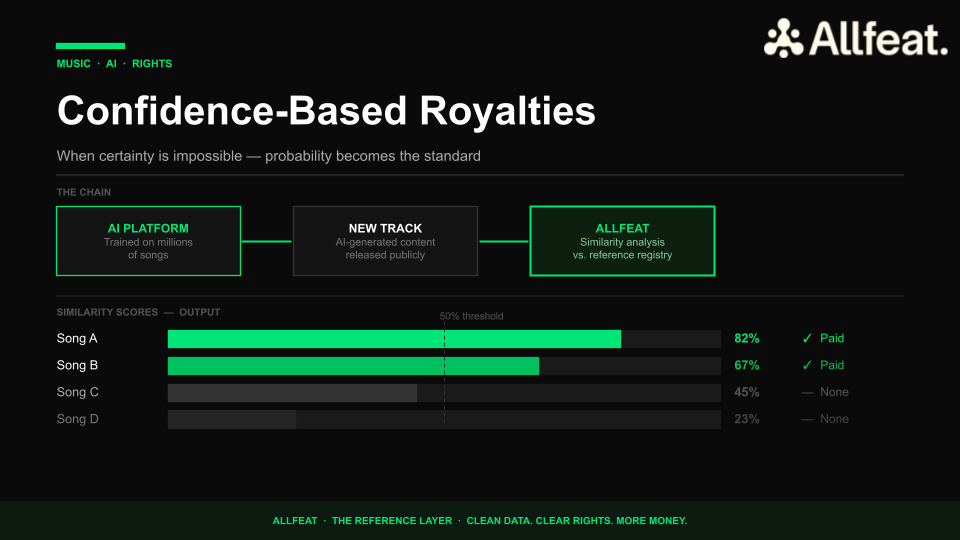Click the Song B 67% similarity bar
This screenshot has width=960, height=540.
tap(353, 366)
